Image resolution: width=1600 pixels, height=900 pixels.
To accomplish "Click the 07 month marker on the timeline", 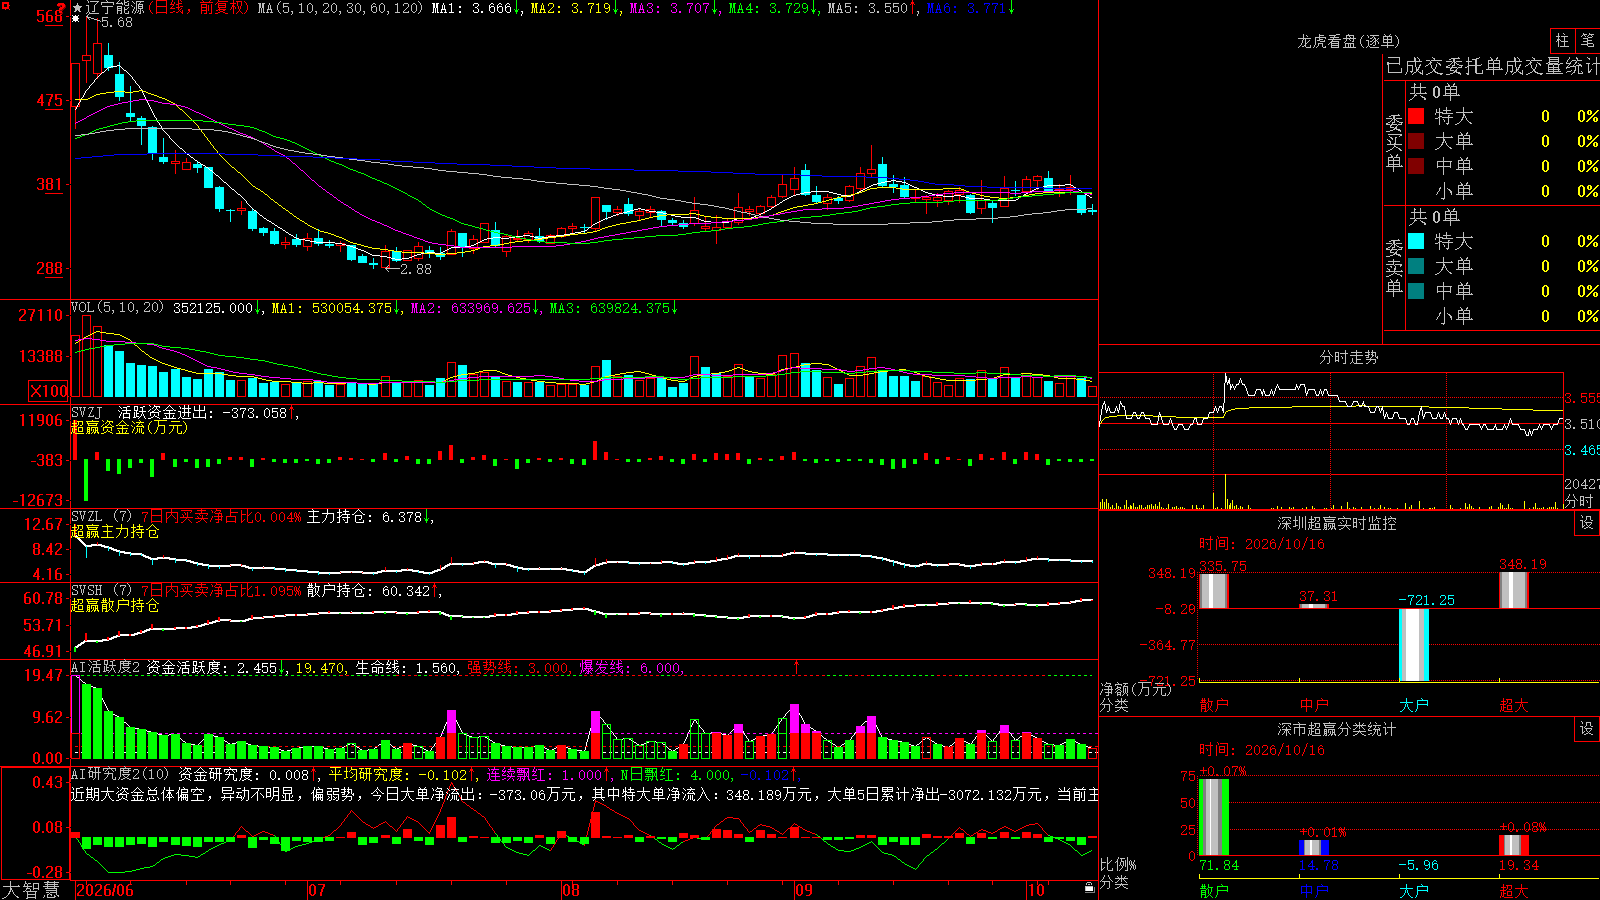I will click(317, 890).
